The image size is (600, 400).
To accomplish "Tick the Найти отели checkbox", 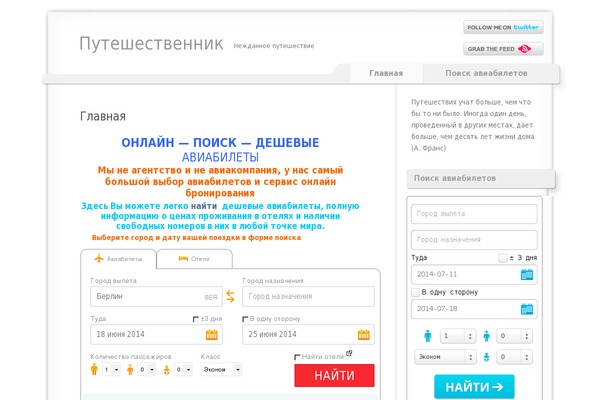I will point(297,357).
